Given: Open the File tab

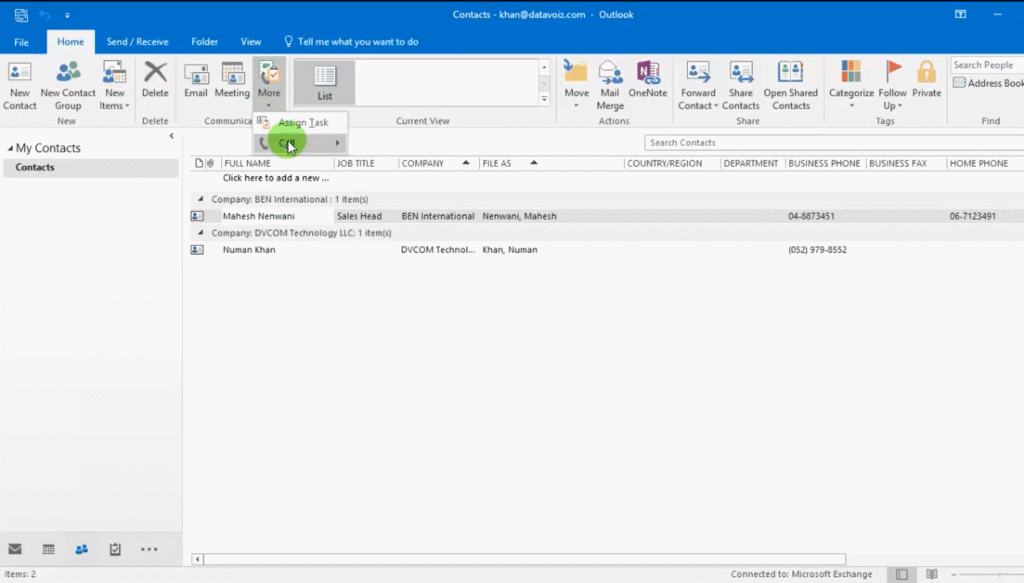Looking at the screenshot, I should pyautogui.click(x=22, y=42).
